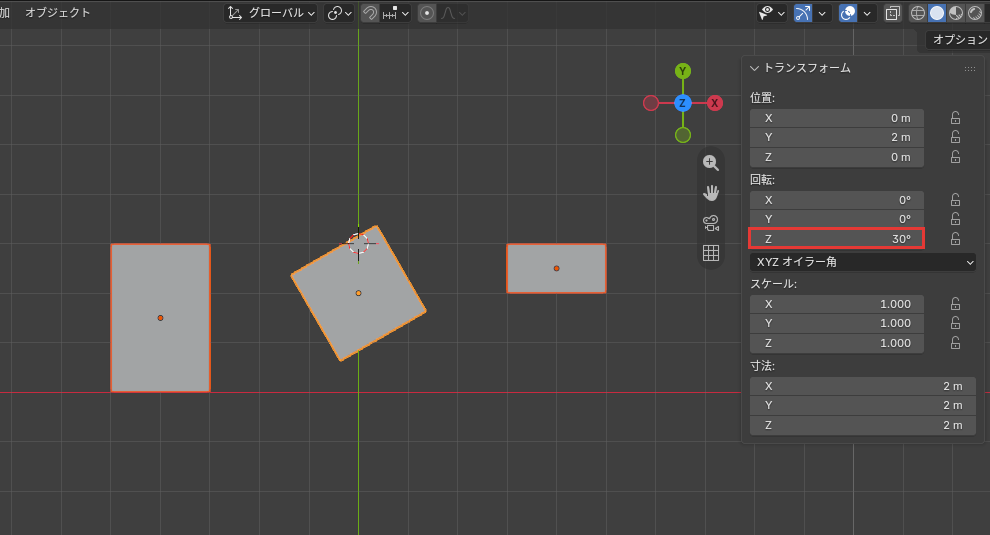Open the proportional editing falloff dropdown
Viewport: 990px width, 535px height.
tap(453, 13)
